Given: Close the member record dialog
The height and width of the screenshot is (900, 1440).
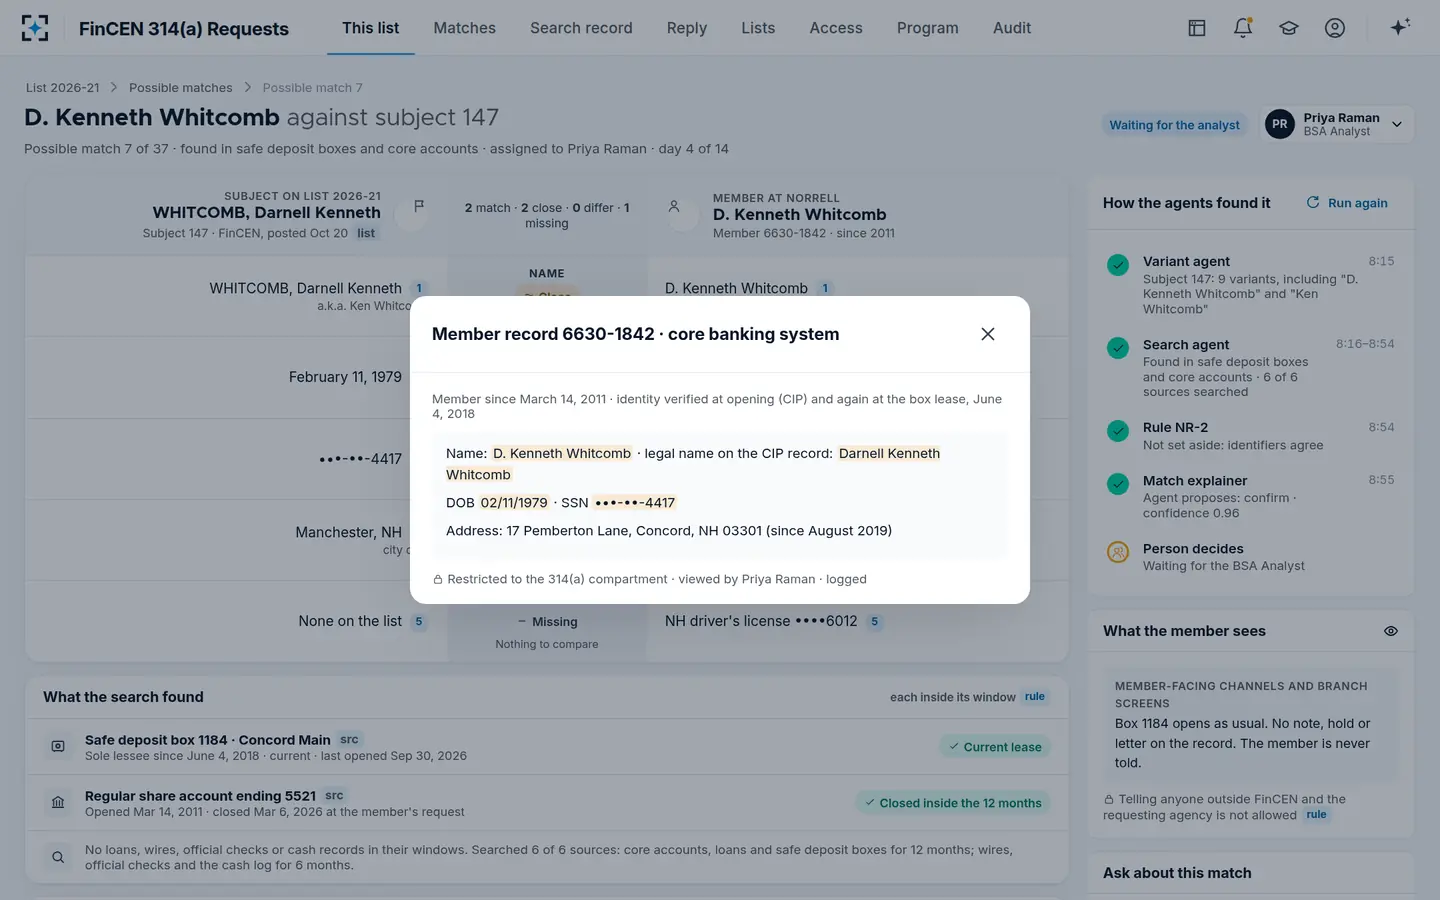Looking at the screenshot, I should 988,334.
